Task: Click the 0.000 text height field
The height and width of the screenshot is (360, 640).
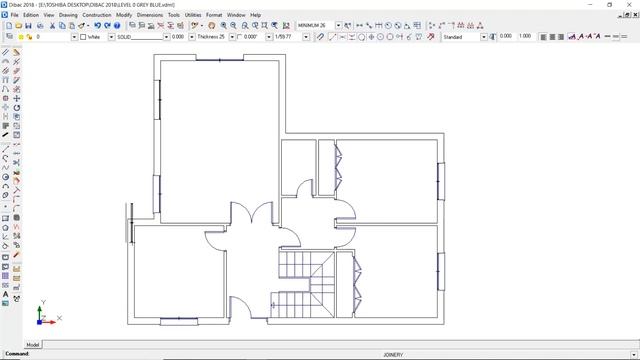Action: point(506,36)
